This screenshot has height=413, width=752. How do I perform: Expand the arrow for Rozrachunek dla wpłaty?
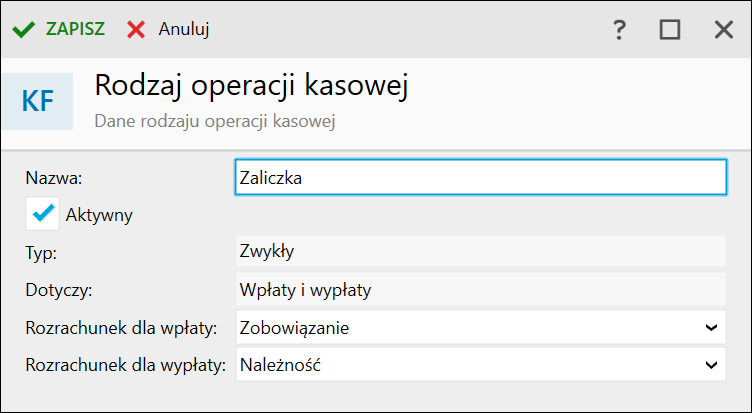(x=711, y=328)
